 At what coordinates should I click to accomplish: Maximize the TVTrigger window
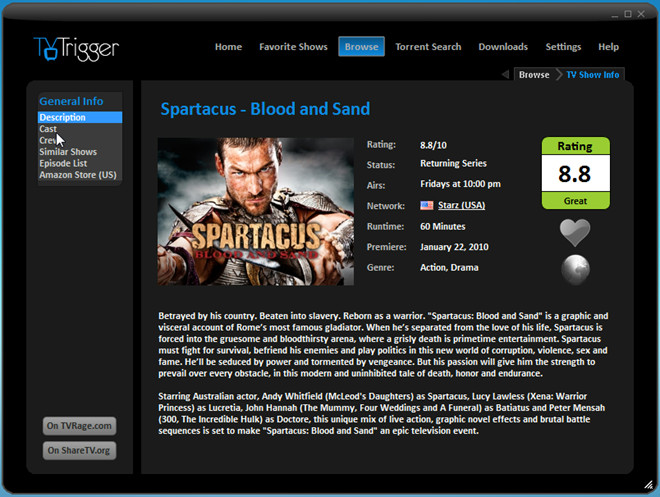click(628, 14)
